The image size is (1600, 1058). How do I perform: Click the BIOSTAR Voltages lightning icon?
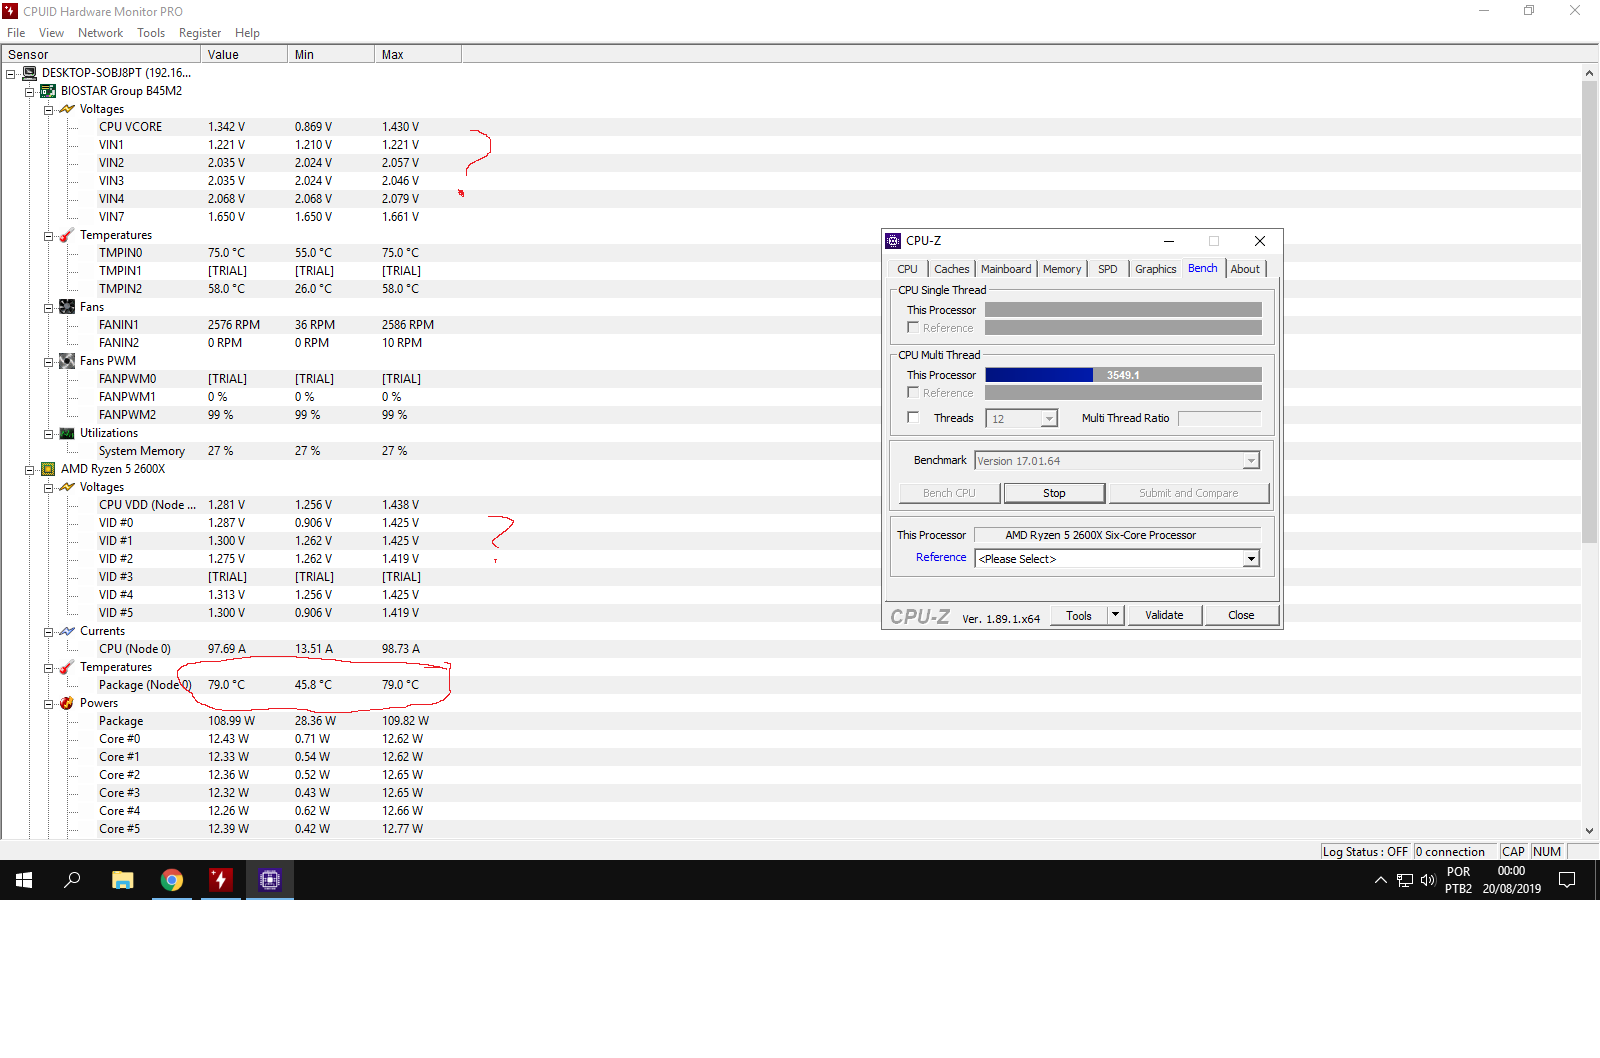(67, 109)
